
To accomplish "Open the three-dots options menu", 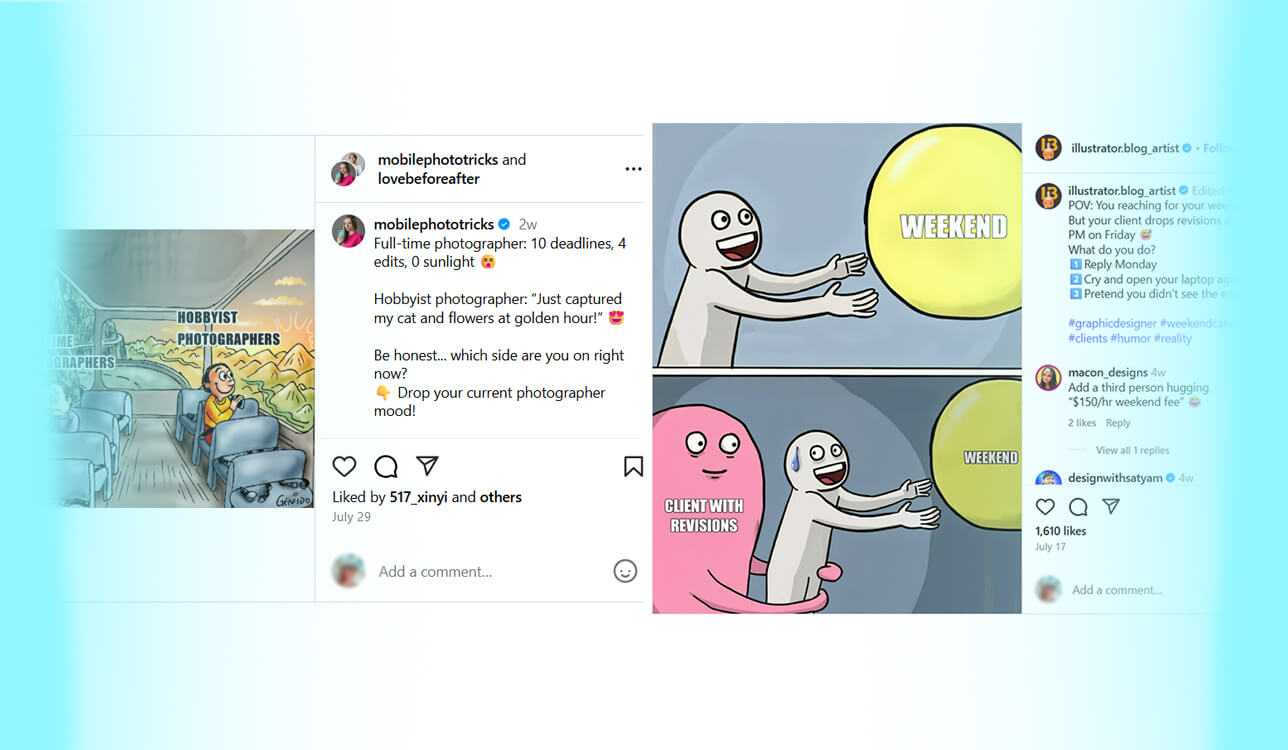I will click(633, 169).
